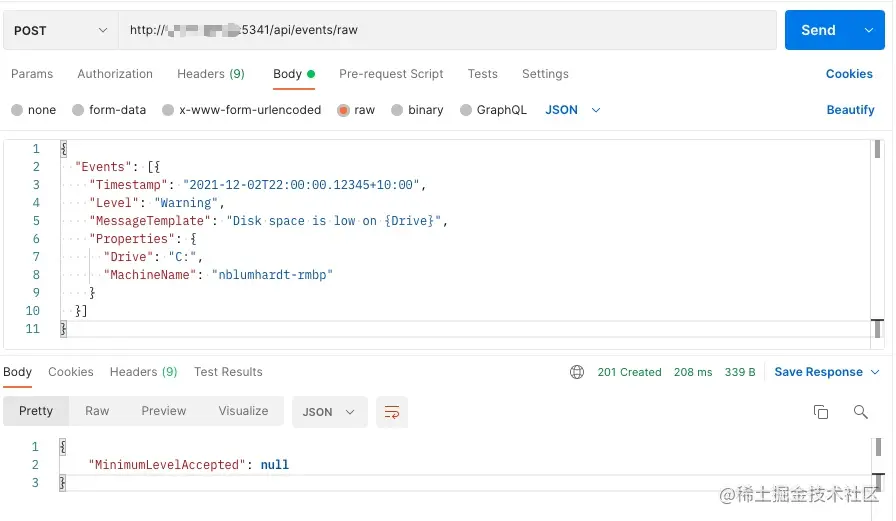Click the 201 Created status text
This screenshot has height=521, width=896.
[629, 372]
